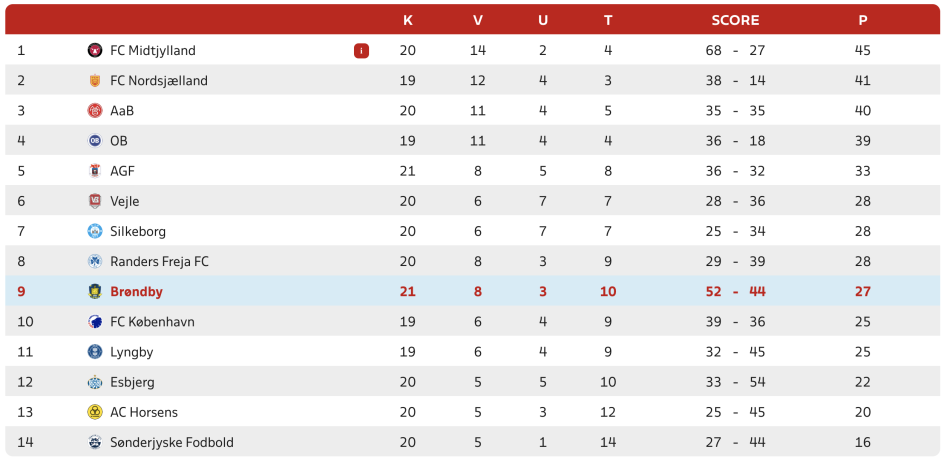Open the Vejle team name

click(125, 201)
